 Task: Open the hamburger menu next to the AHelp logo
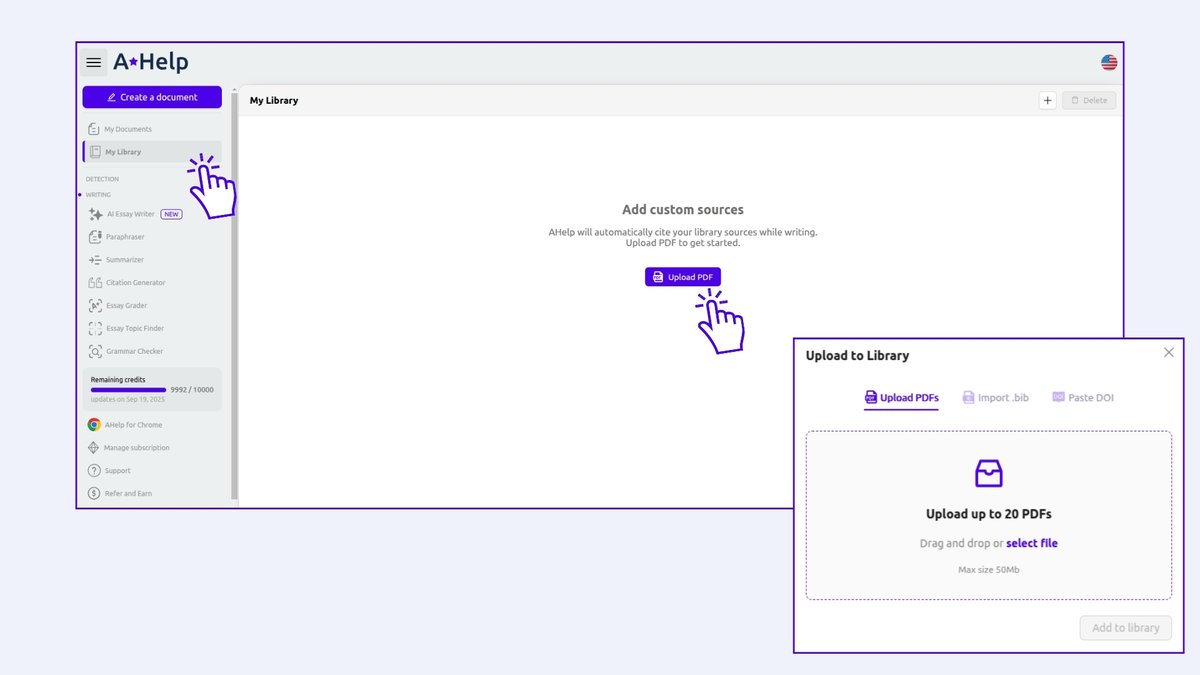click(x=93, y=62)
